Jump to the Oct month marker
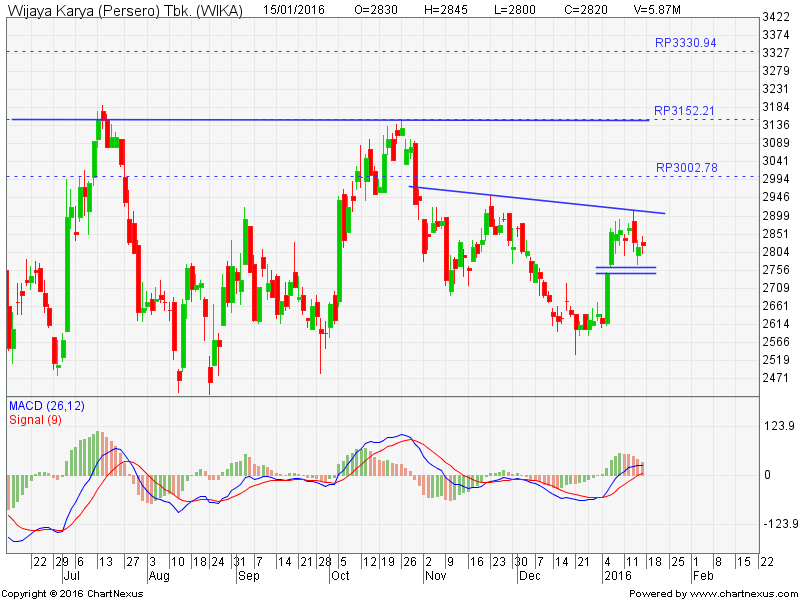800x600 pixels. pos(342,577)
